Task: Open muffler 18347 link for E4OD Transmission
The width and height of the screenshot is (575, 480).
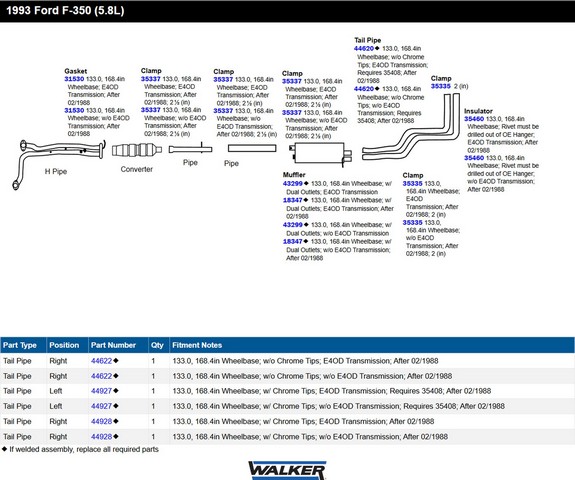Action: click(x=293, y=200)
